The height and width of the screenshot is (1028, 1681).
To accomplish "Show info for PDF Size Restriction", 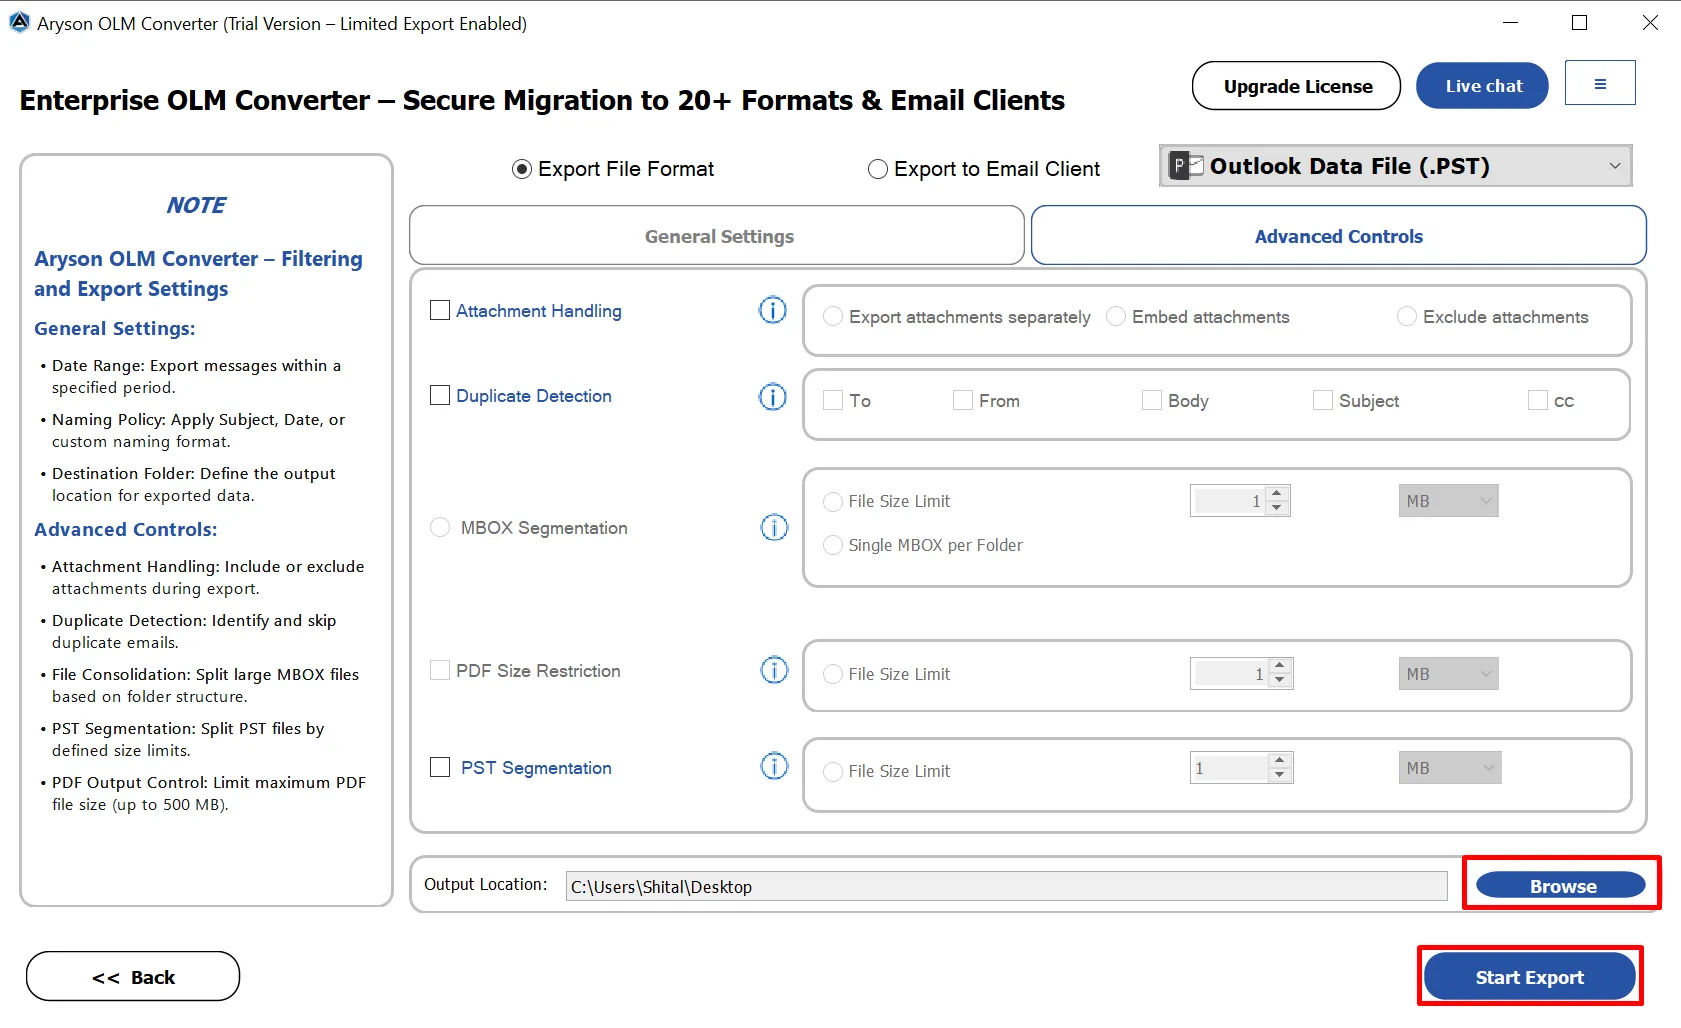I will [x=774, y=670].
